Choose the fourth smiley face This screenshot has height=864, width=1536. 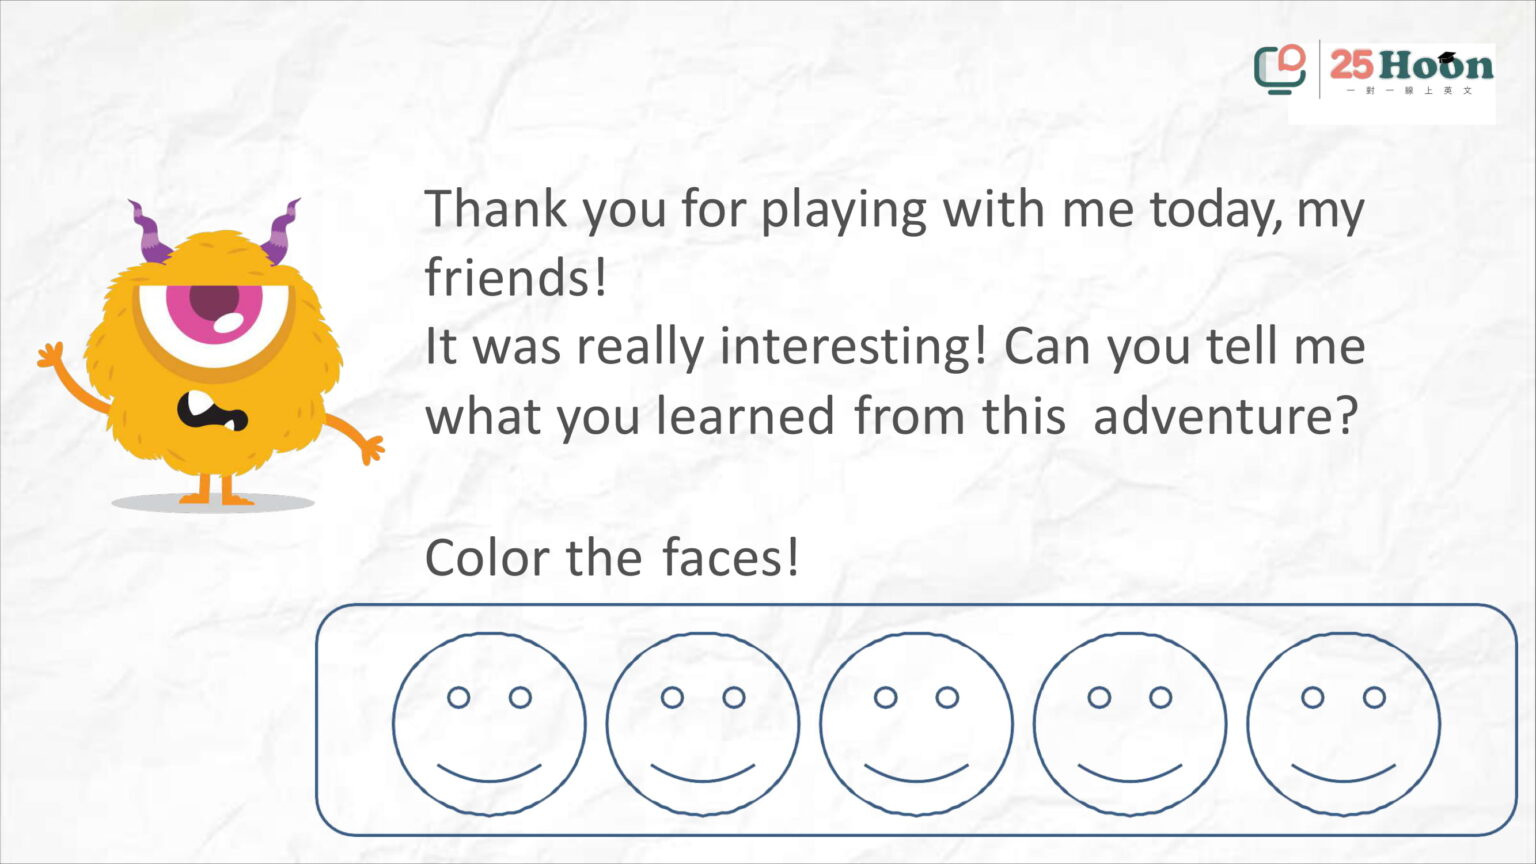pos(1130,724)
